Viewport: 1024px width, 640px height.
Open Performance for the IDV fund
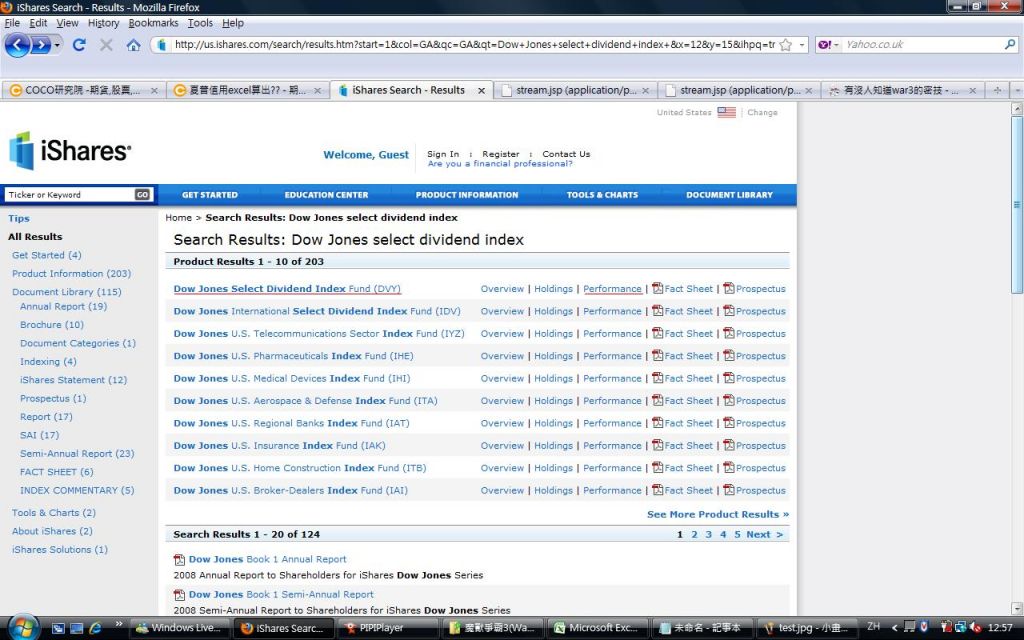click(612, 311)
